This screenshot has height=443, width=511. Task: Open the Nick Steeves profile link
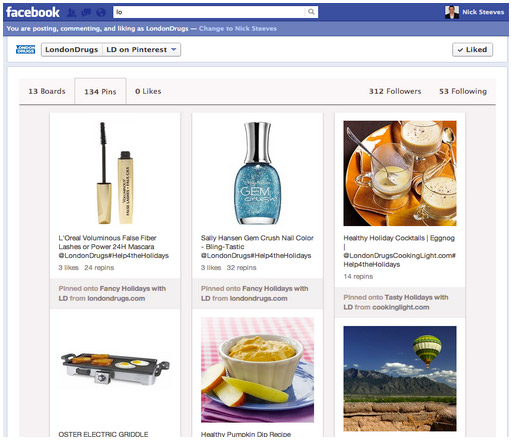pos(483,12)
